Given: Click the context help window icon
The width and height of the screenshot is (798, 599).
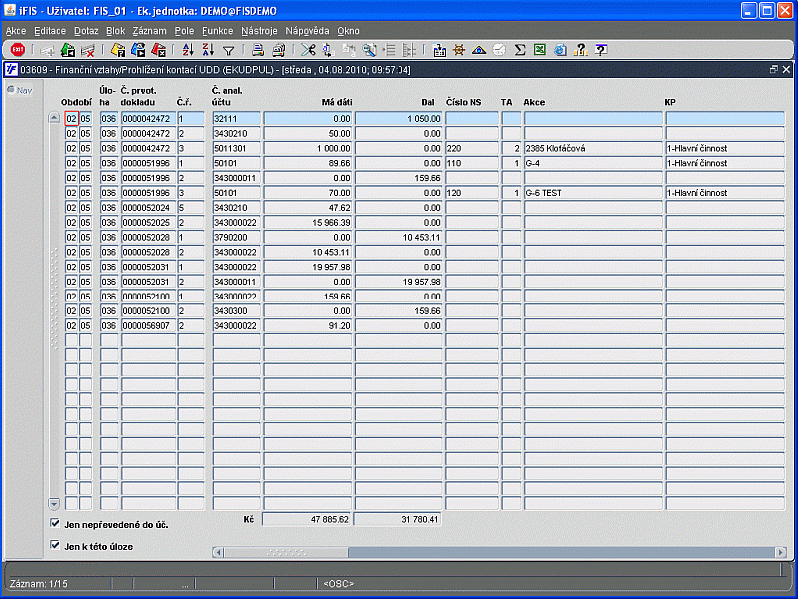Looking at the screenshot, I should tap(601, 50).
